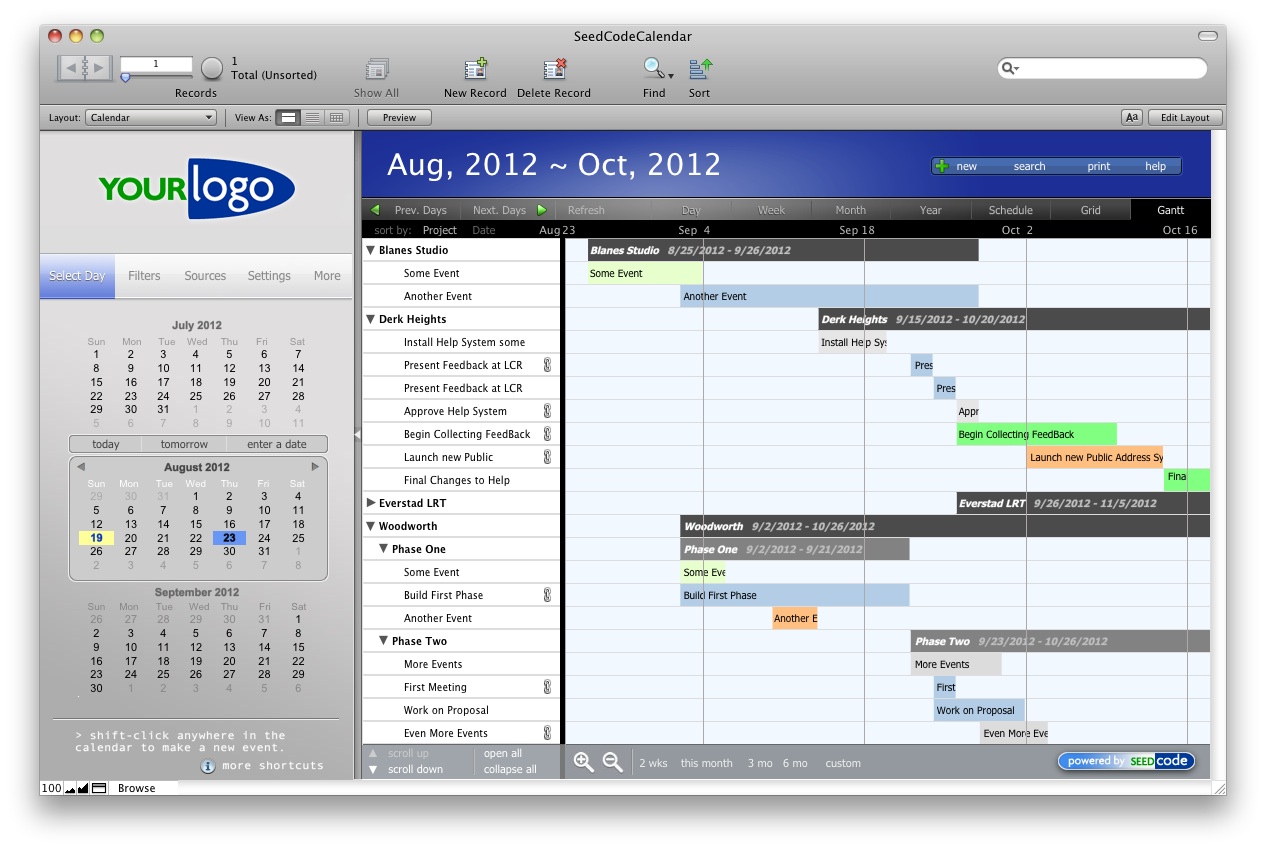Click the Edit Layout button
Screen dimensions: 1266x850
coord(1185,117)
